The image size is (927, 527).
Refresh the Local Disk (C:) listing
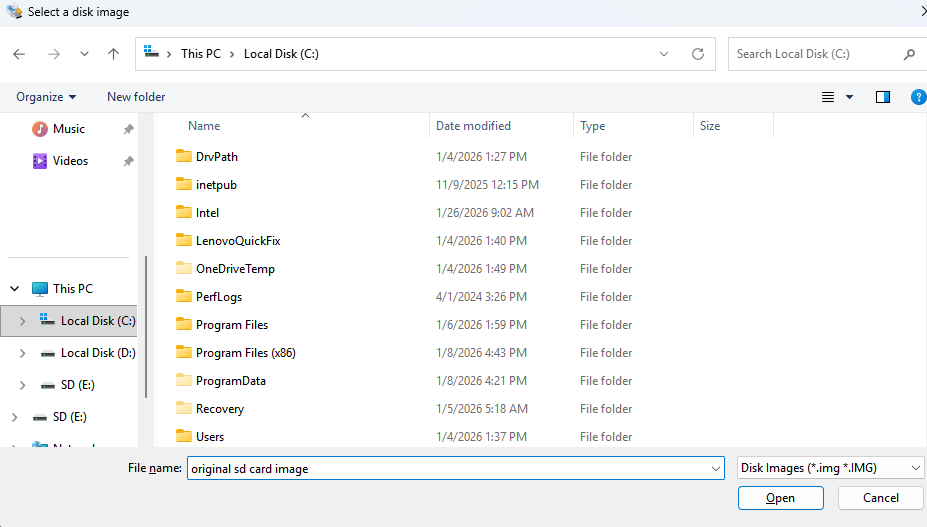click(x=698, y=54)
